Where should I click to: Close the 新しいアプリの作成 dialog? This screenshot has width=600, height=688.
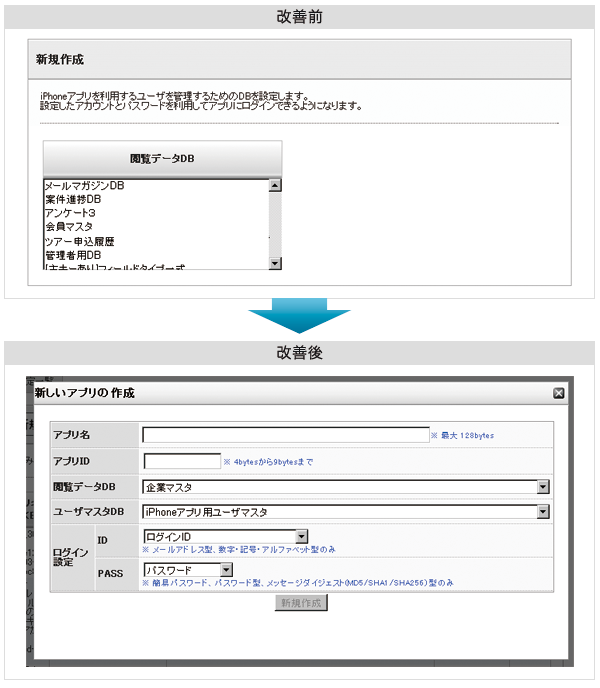pyautogui.click(x=558, y=393)
